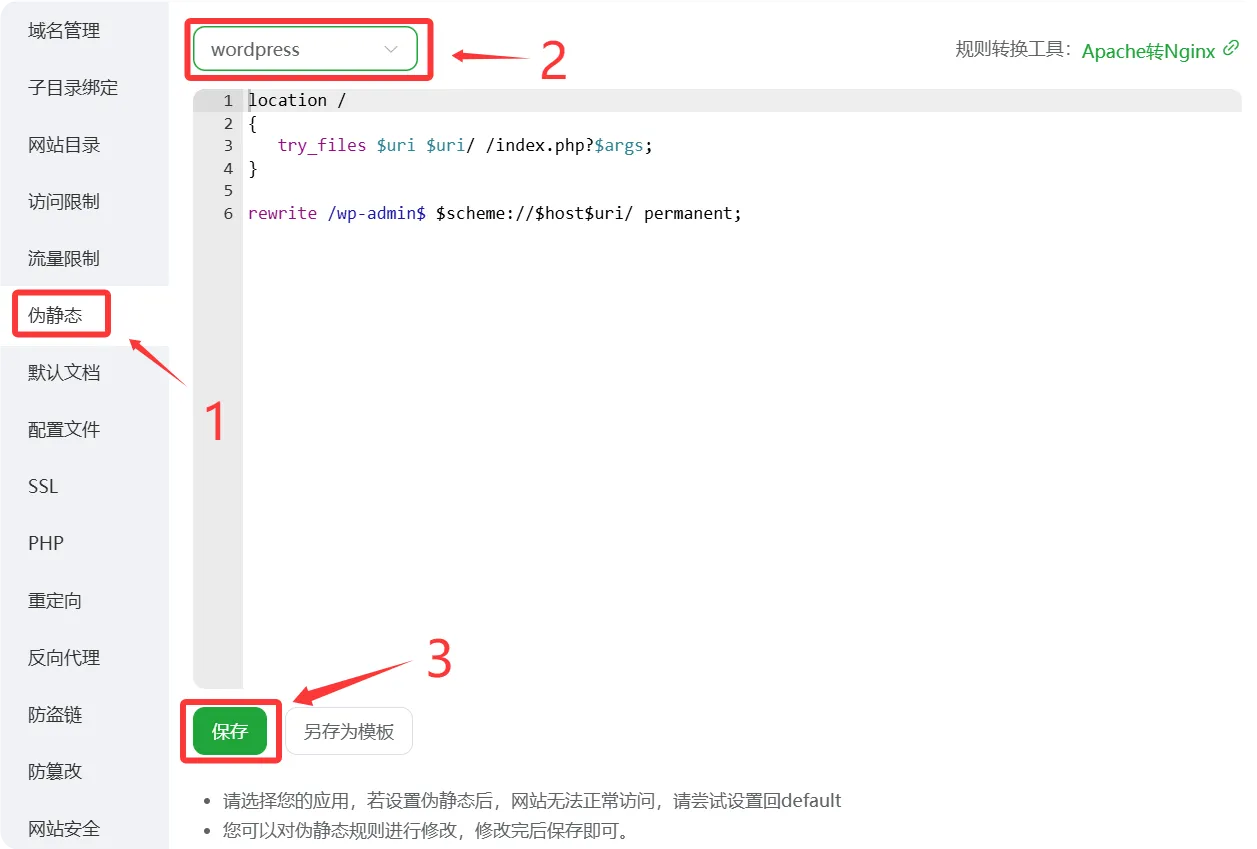Open the 默认文档 tab
The height and width of the screenshot is (849, 1257).
(x=64, y=373)
